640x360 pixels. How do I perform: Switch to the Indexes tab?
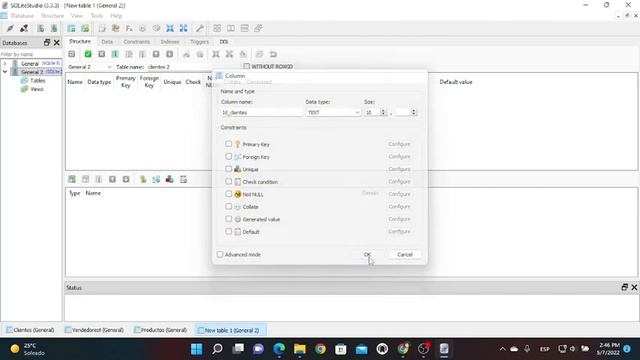click(x=170, y=42)
